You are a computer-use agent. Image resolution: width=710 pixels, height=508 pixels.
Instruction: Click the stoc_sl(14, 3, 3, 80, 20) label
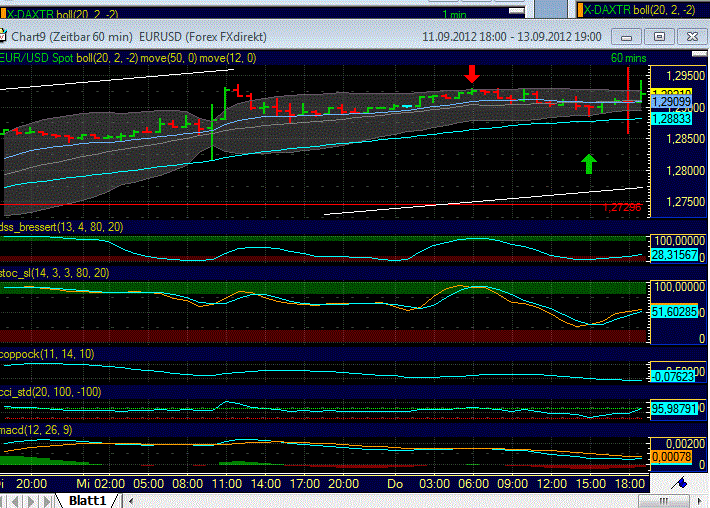click(x=54, y=273)
